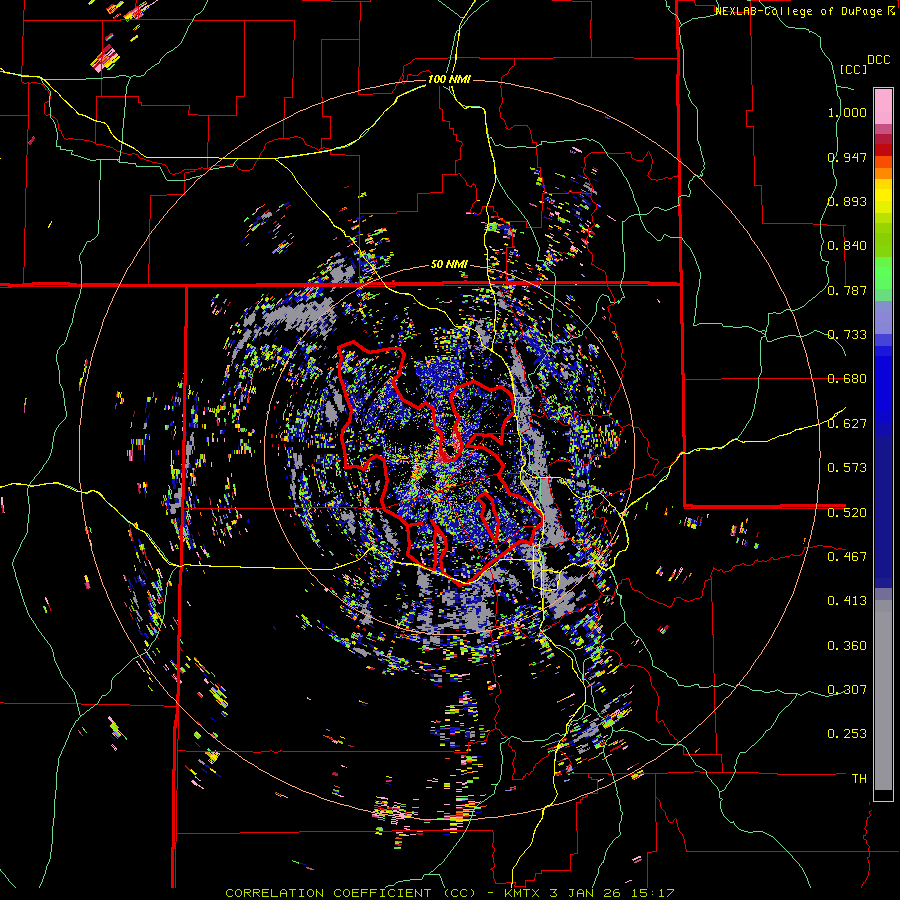Click the 0.413 scale value
Screen dimensions: 900x900
(847, 601)
